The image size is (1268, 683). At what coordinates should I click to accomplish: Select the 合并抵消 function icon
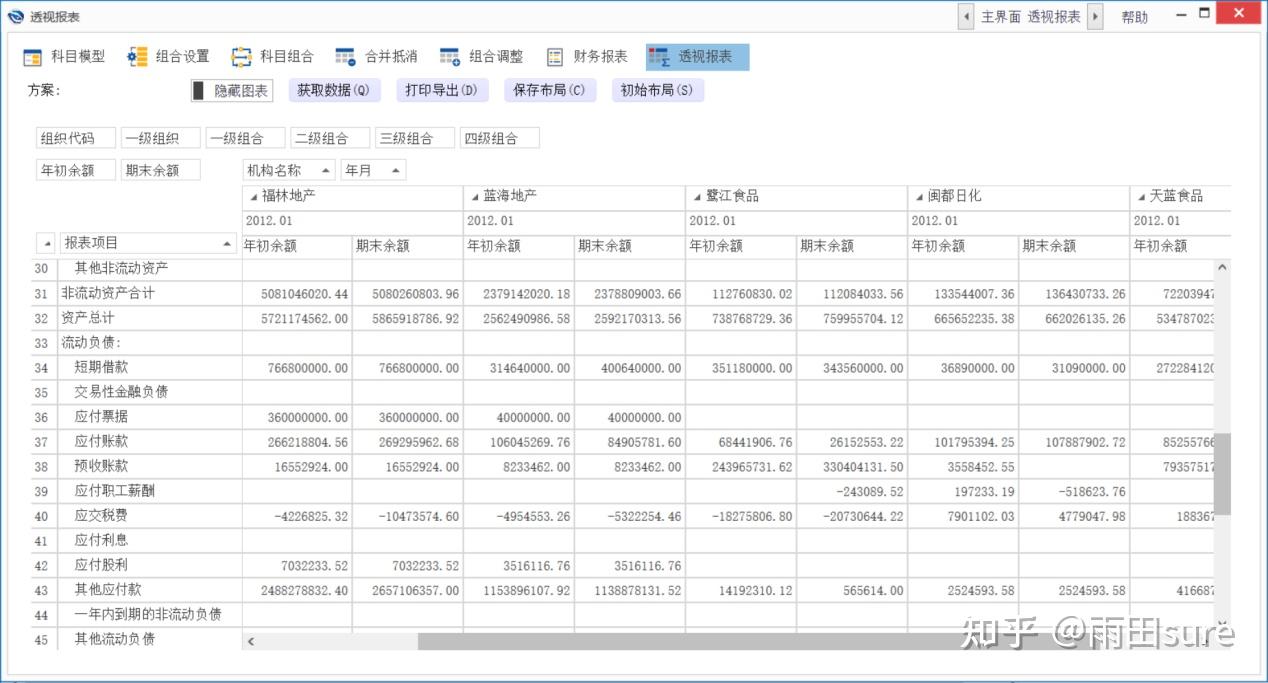point(346,56)
